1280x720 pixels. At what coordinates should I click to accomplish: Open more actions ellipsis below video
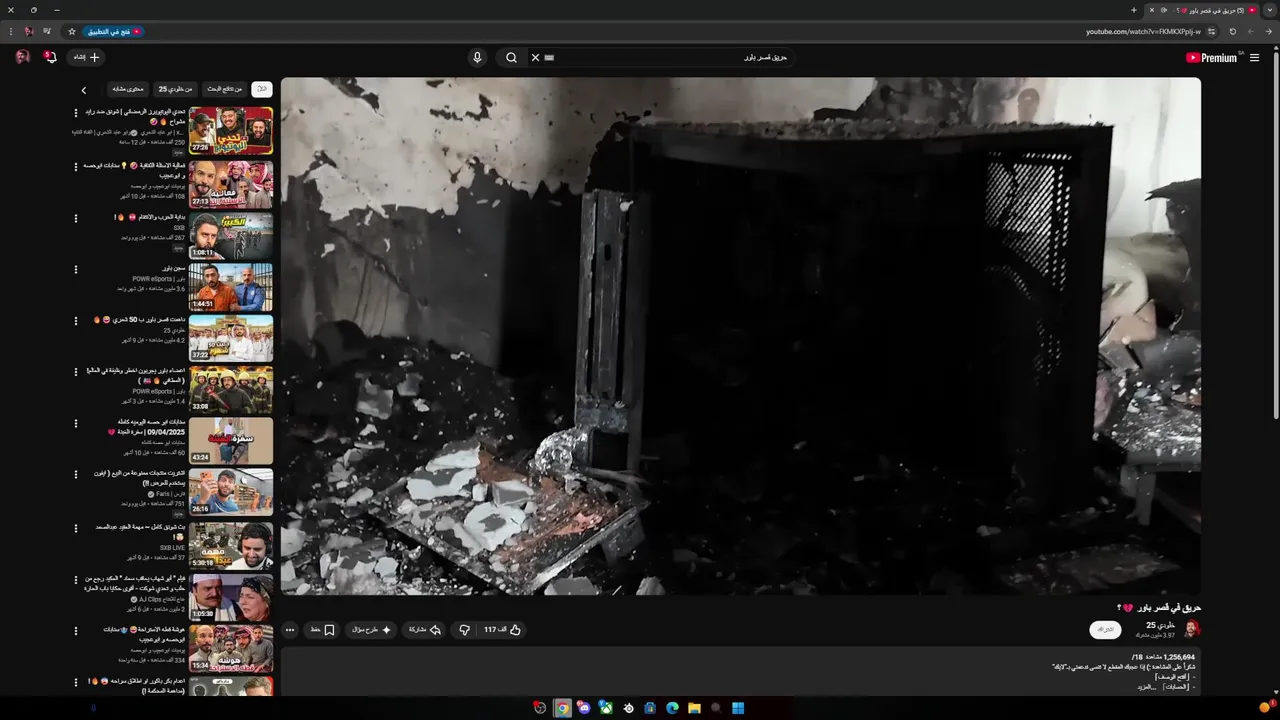point(290,630)
